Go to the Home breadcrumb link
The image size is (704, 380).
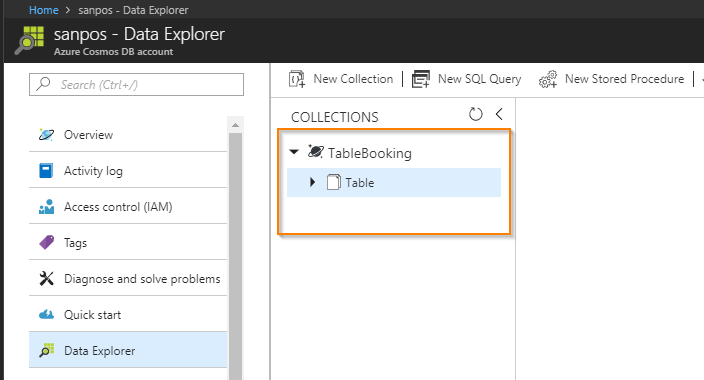[44, 10]
